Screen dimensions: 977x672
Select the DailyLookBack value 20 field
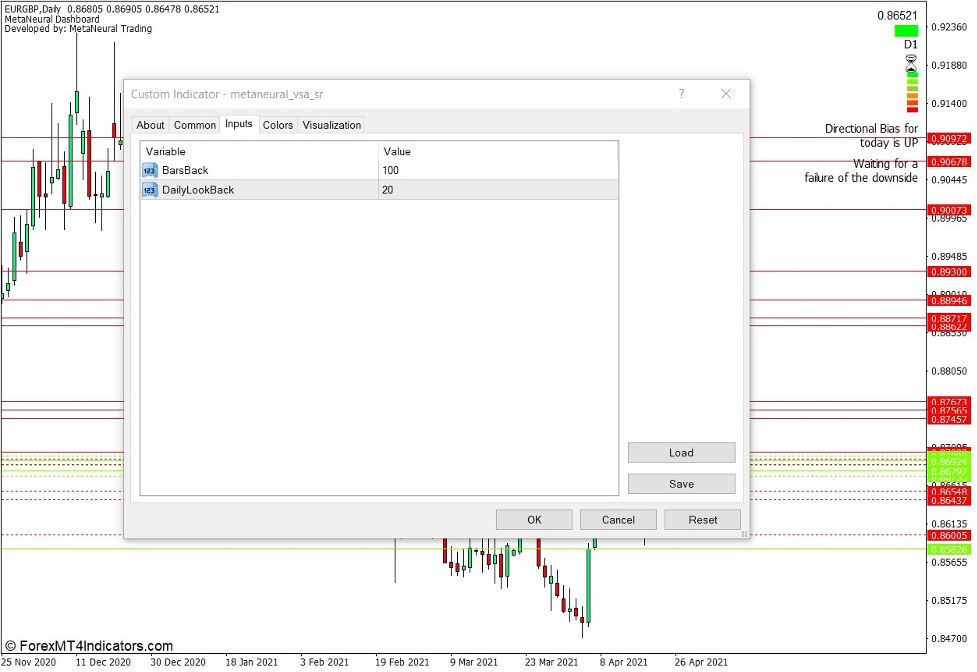click(x=497, y=189)
